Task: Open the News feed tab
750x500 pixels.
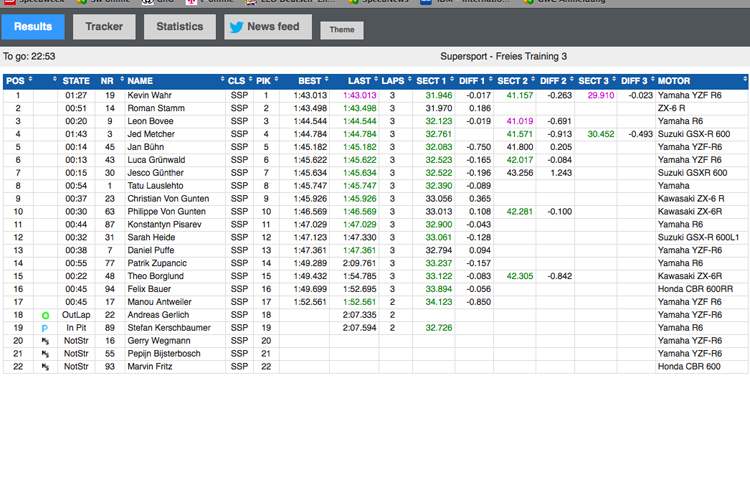Action: tap(263, 27)
